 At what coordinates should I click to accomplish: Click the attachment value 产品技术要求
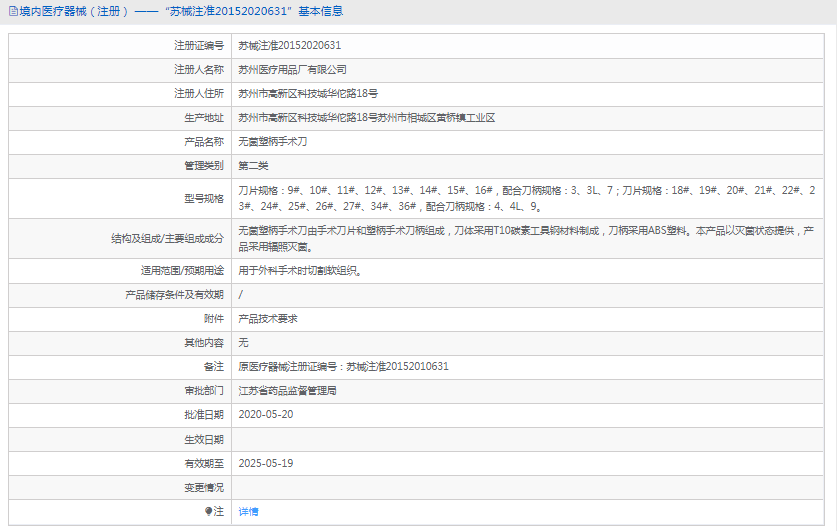267,319
